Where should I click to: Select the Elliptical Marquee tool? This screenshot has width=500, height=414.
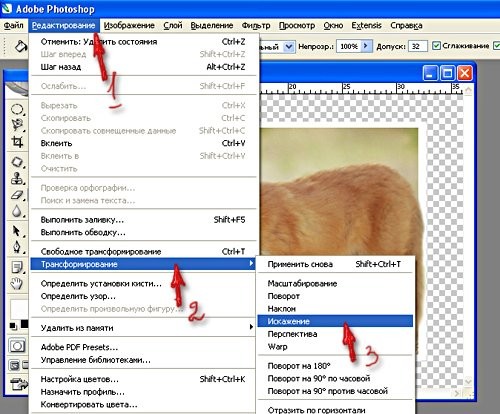pyautogui.click(x=17, y=109)
